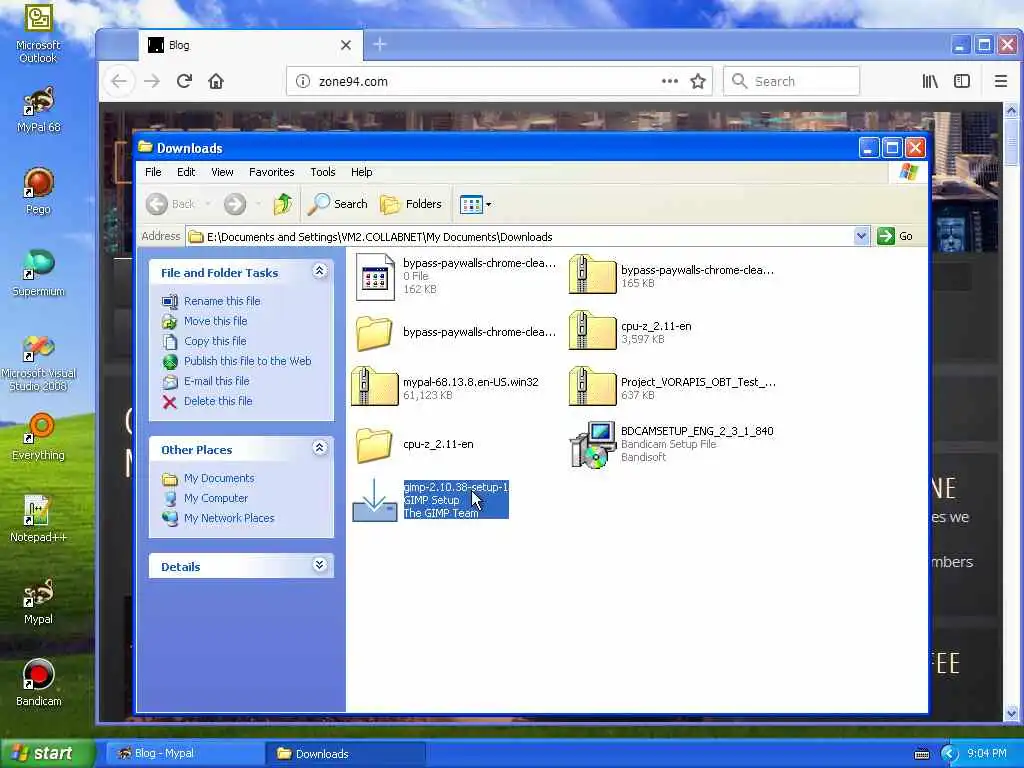Switch to Blog - Mypal taskbar button
Image resolution: width=1024 pixels, height=768 pixels.
[x=185, y=754]
